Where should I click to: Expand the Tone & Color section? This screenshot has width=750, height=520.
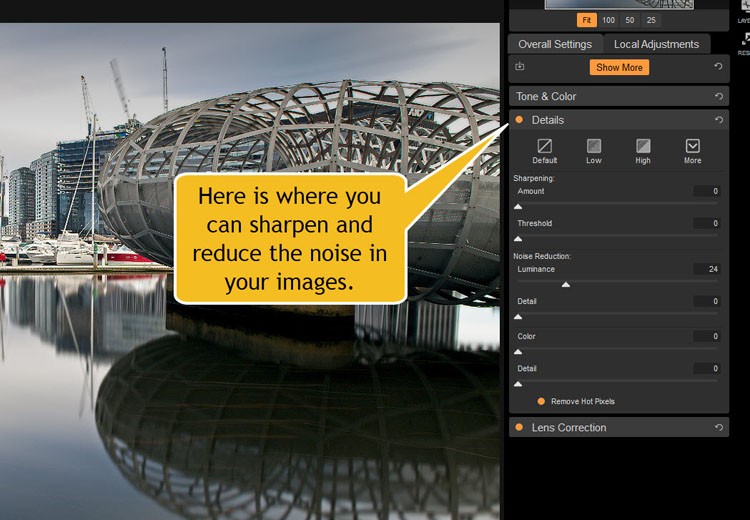click(x=619, y=96)
